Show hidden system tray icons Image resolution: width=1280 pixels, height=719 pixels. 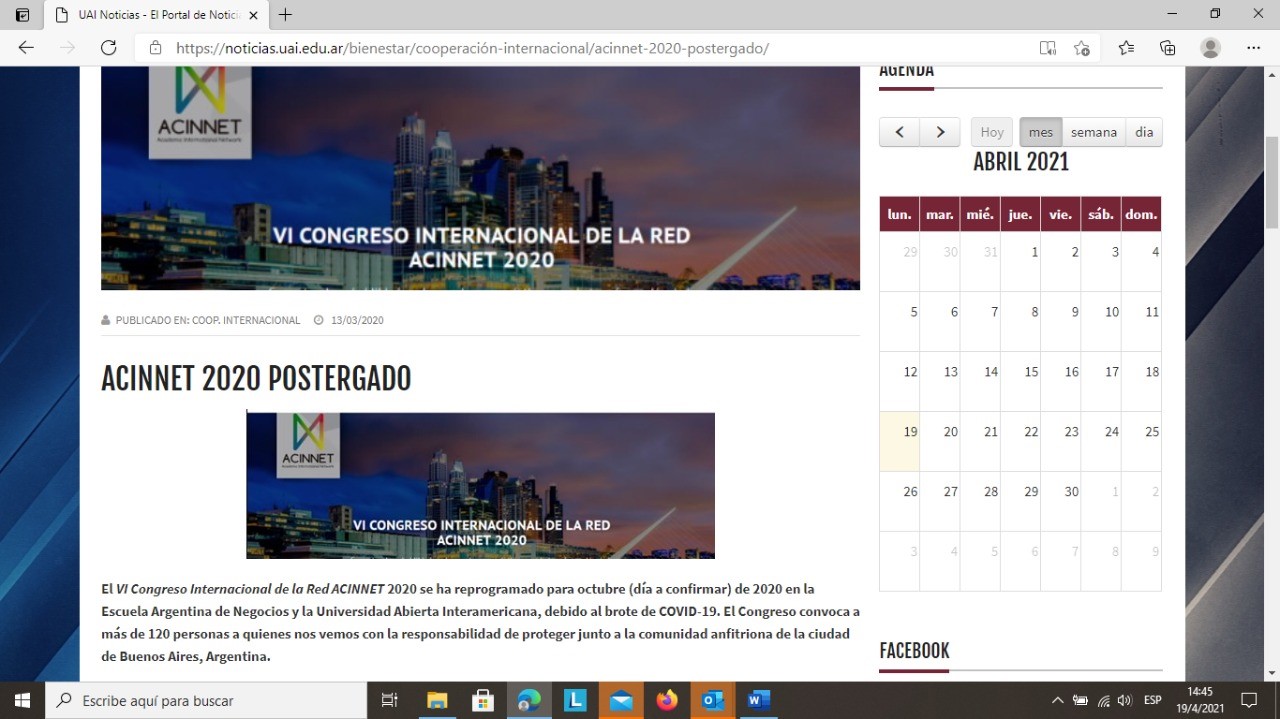1057,700
